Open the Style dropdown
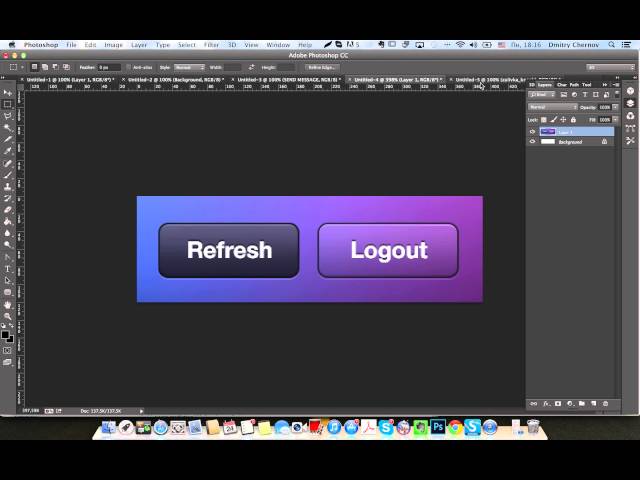This screenshot has height=480, width=640. point(189,67)
